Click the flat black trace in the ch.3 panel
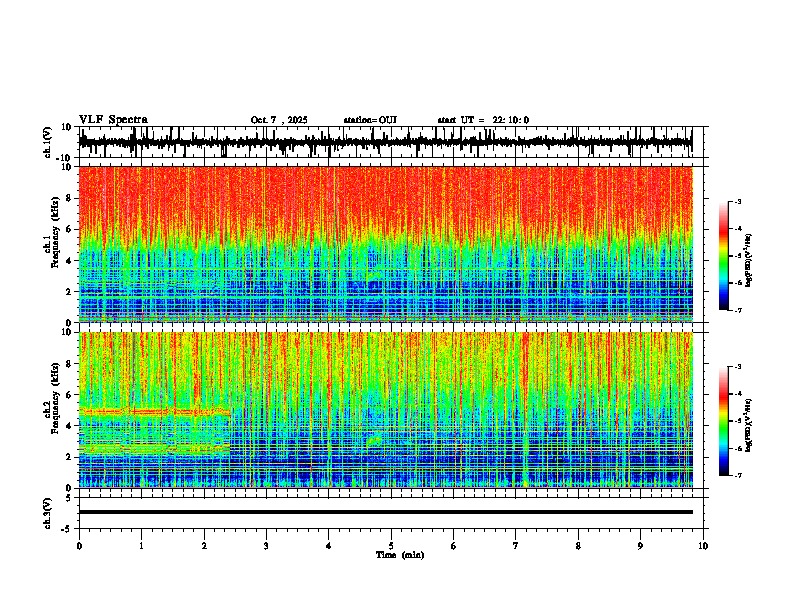The height and width of the screenshot is (612, 792). click(x=385, y=512)
